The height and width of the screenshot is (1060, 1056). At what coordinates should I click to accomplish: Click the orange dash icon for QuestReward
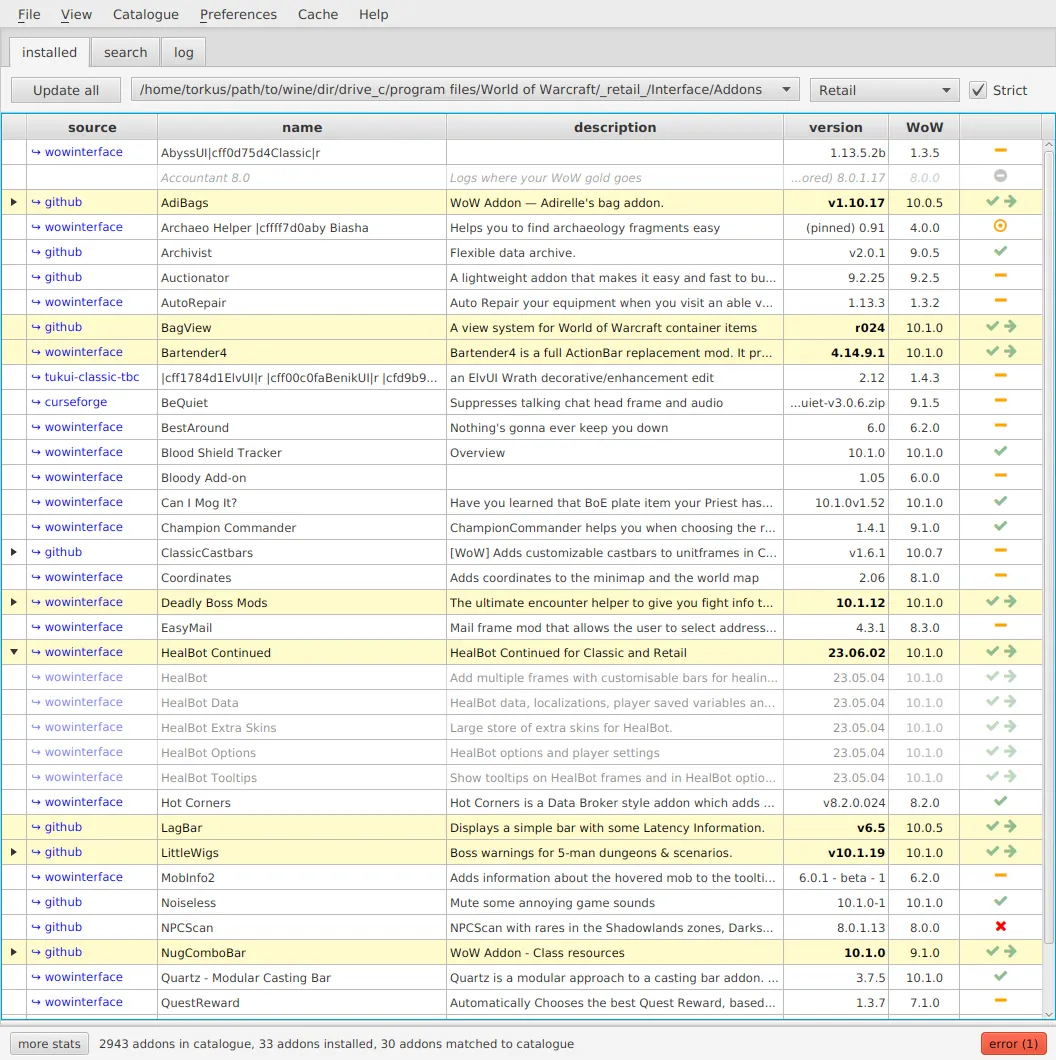[x=1001, y=1001]
